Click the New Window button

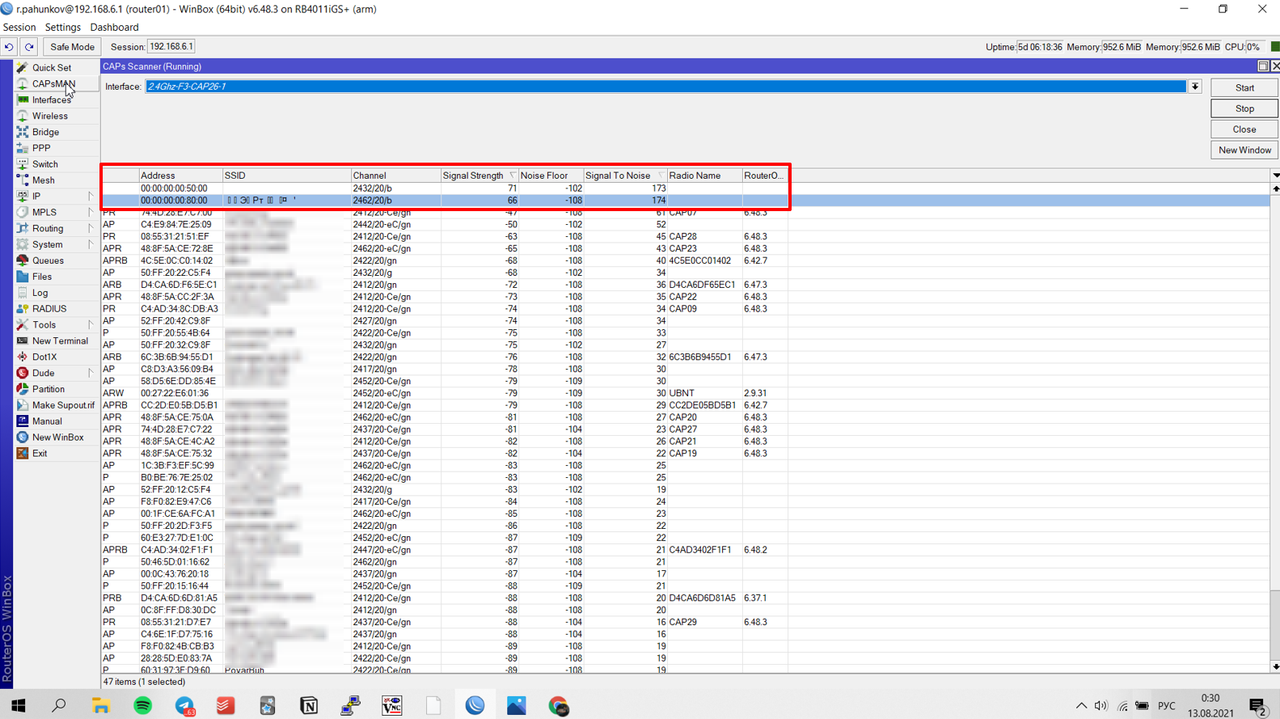1244,151
